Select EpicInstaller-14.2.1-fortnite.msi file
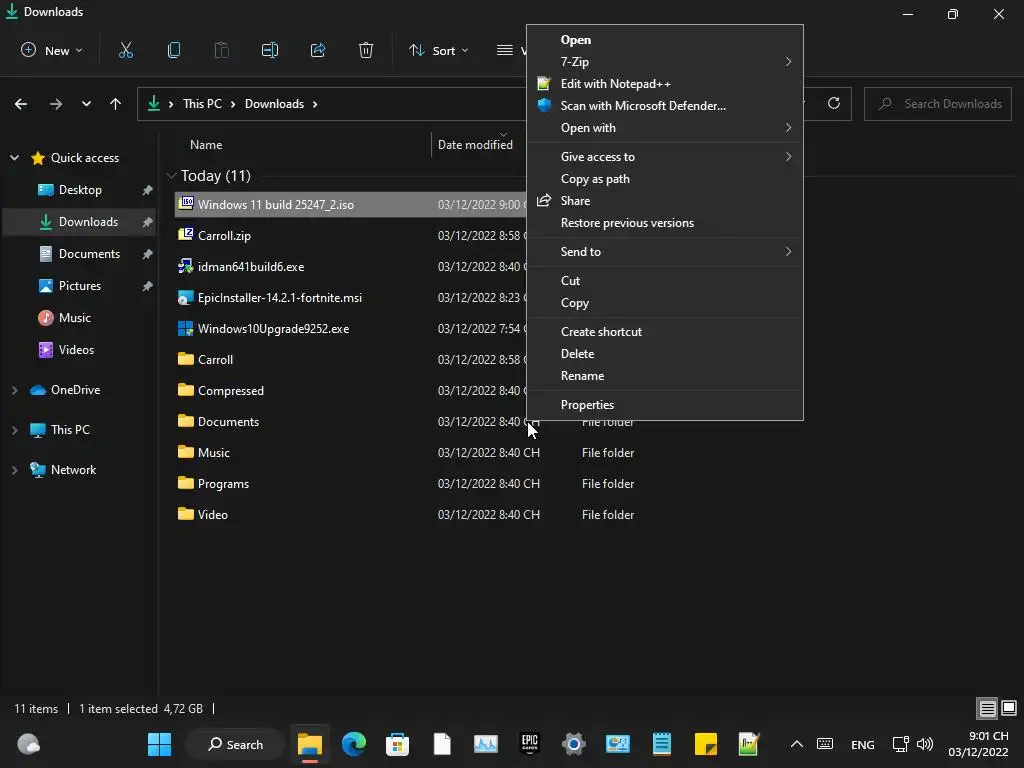This screenshot has width=1024, height=768. click(x=280, y=298)
